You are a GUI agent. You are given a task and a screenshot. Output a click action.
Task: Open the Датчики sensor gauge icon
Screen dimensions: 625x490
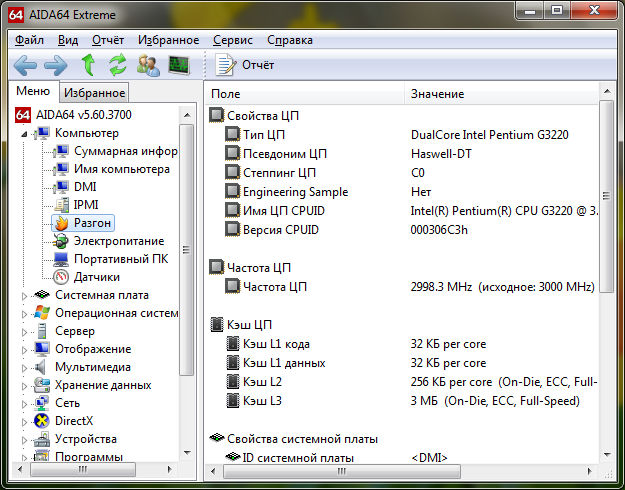[x=61, y=277]
